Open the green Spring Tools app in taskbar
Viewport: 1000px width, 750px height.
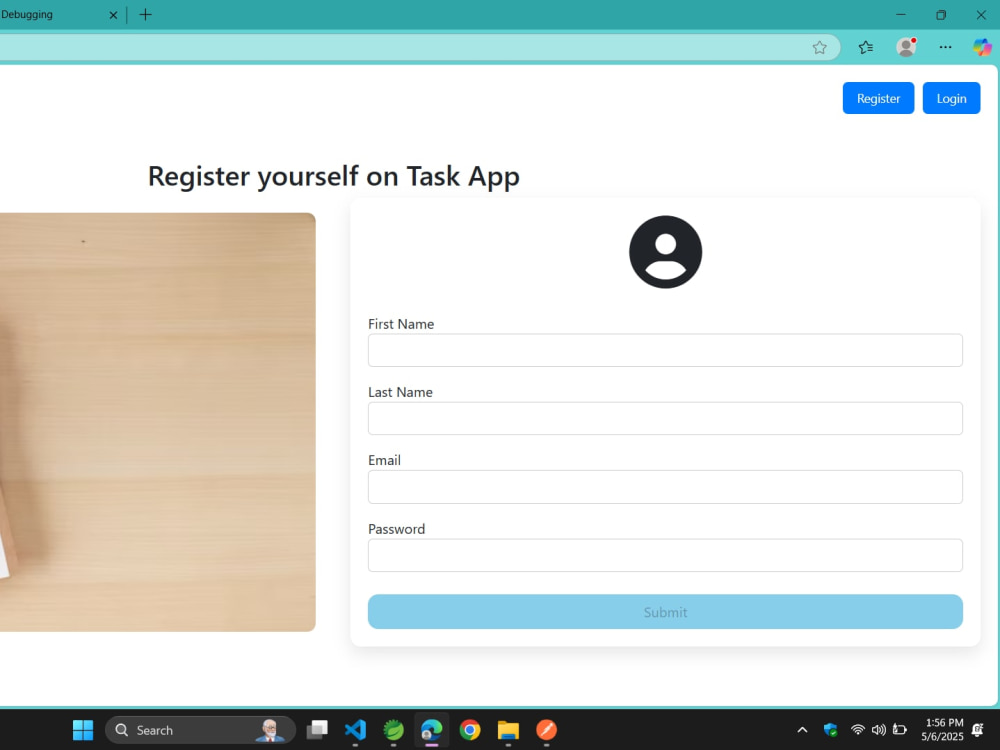393,730
